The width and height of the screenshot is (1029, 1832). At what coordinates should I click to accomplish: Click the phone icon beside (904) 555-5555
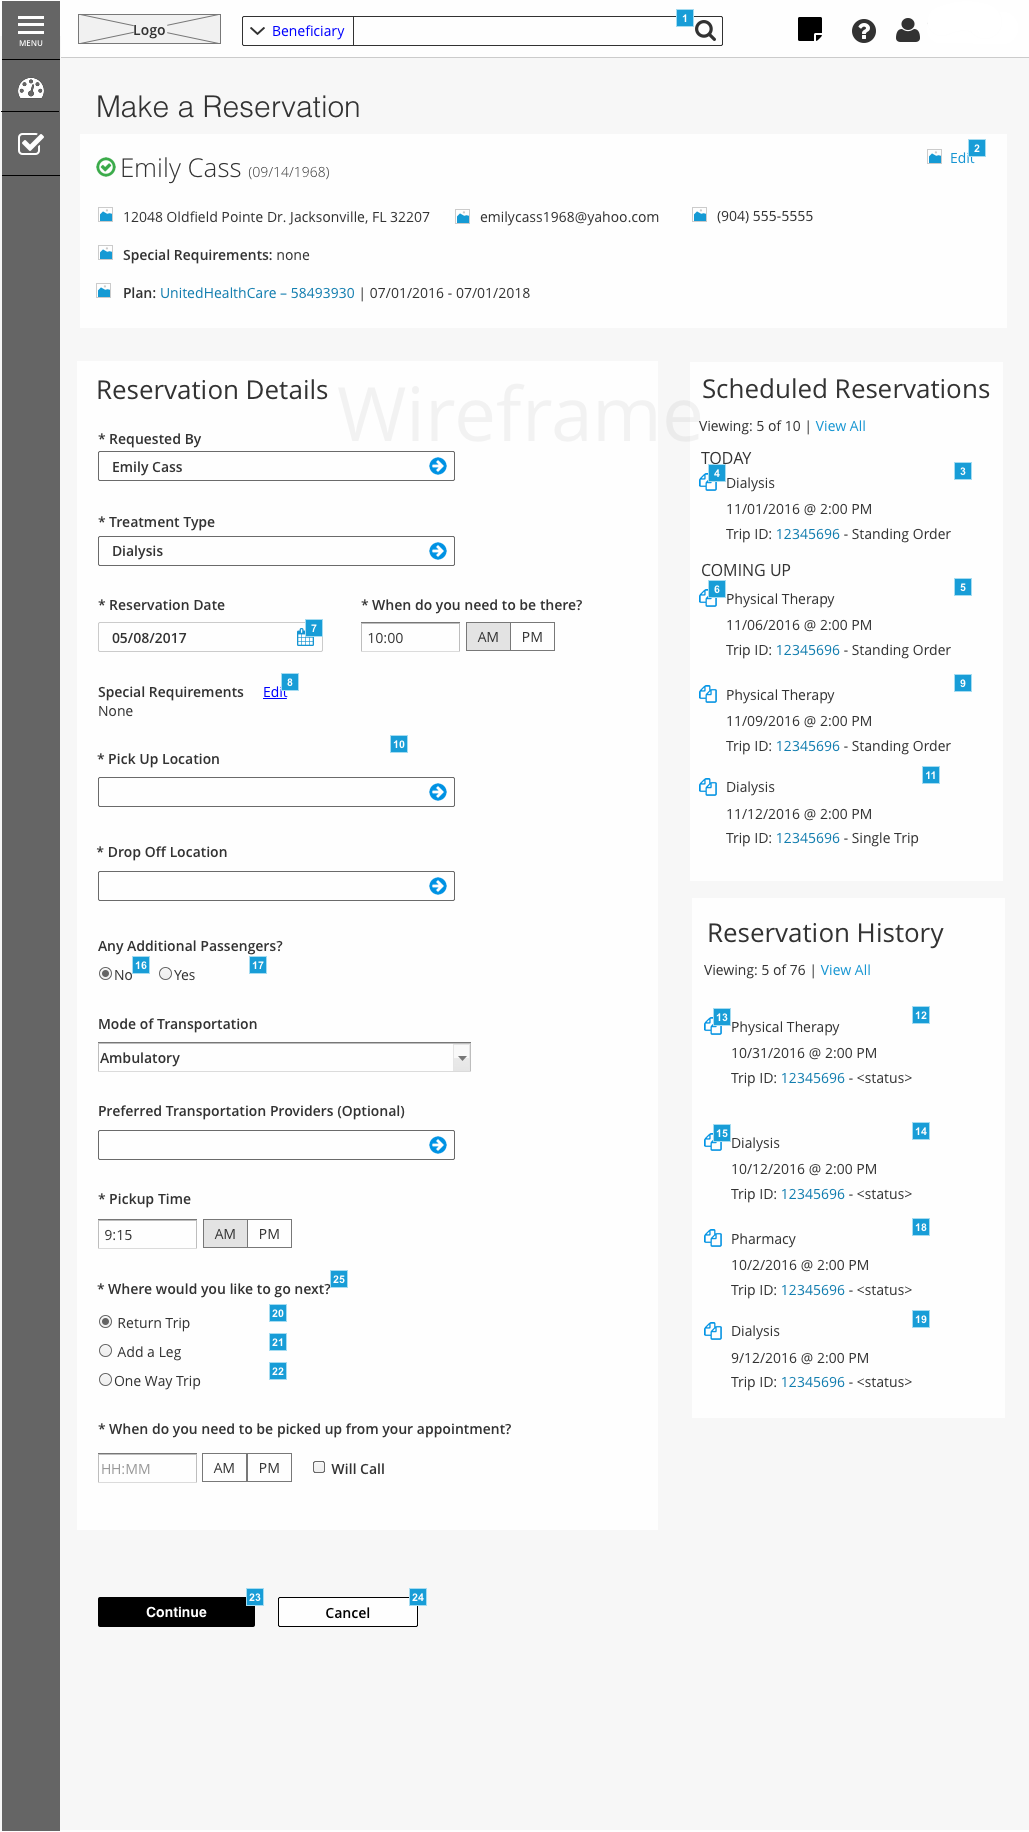click(x=700, y=216)
